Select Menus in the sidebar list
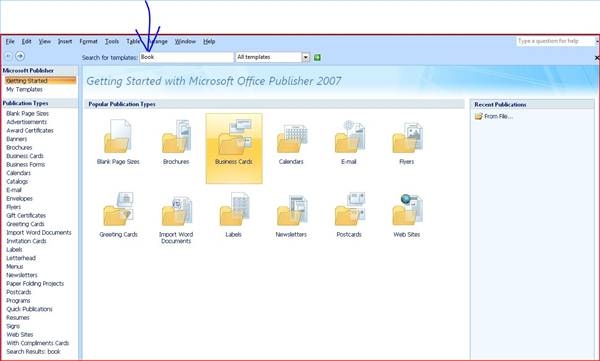Screen dimensions: 600x361 (x=15, y=266)
